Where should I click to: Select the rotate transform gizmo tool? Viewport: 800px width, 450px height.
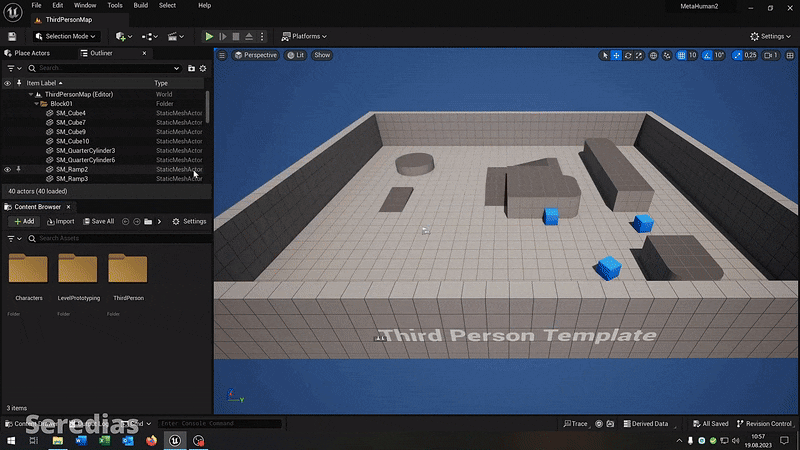pyautogui.click(x=628, y=55)
